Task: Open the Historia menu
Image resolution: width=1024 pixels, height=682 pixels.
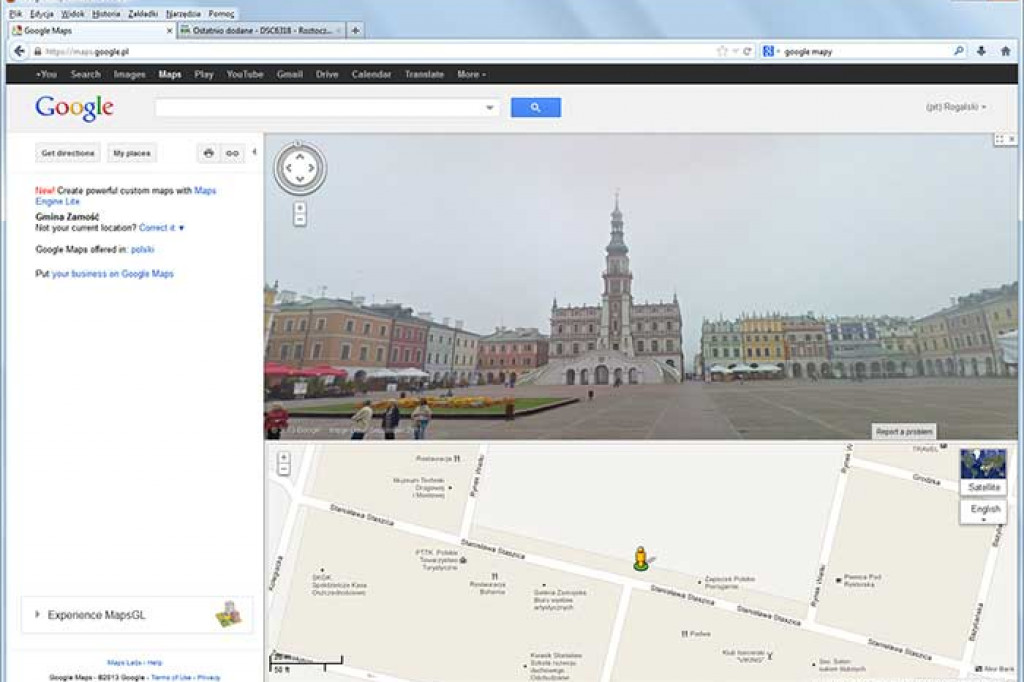Action: point(106,14)
